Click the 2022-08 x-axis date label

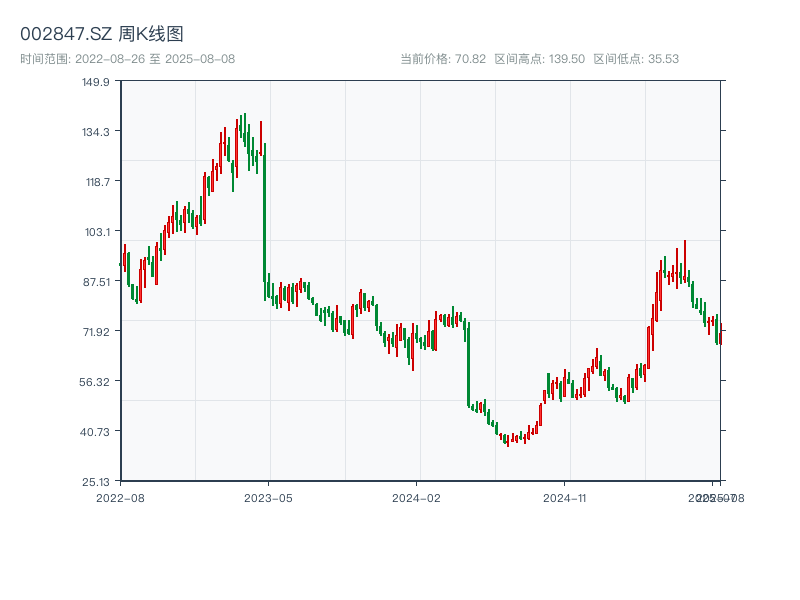point(120,497)
